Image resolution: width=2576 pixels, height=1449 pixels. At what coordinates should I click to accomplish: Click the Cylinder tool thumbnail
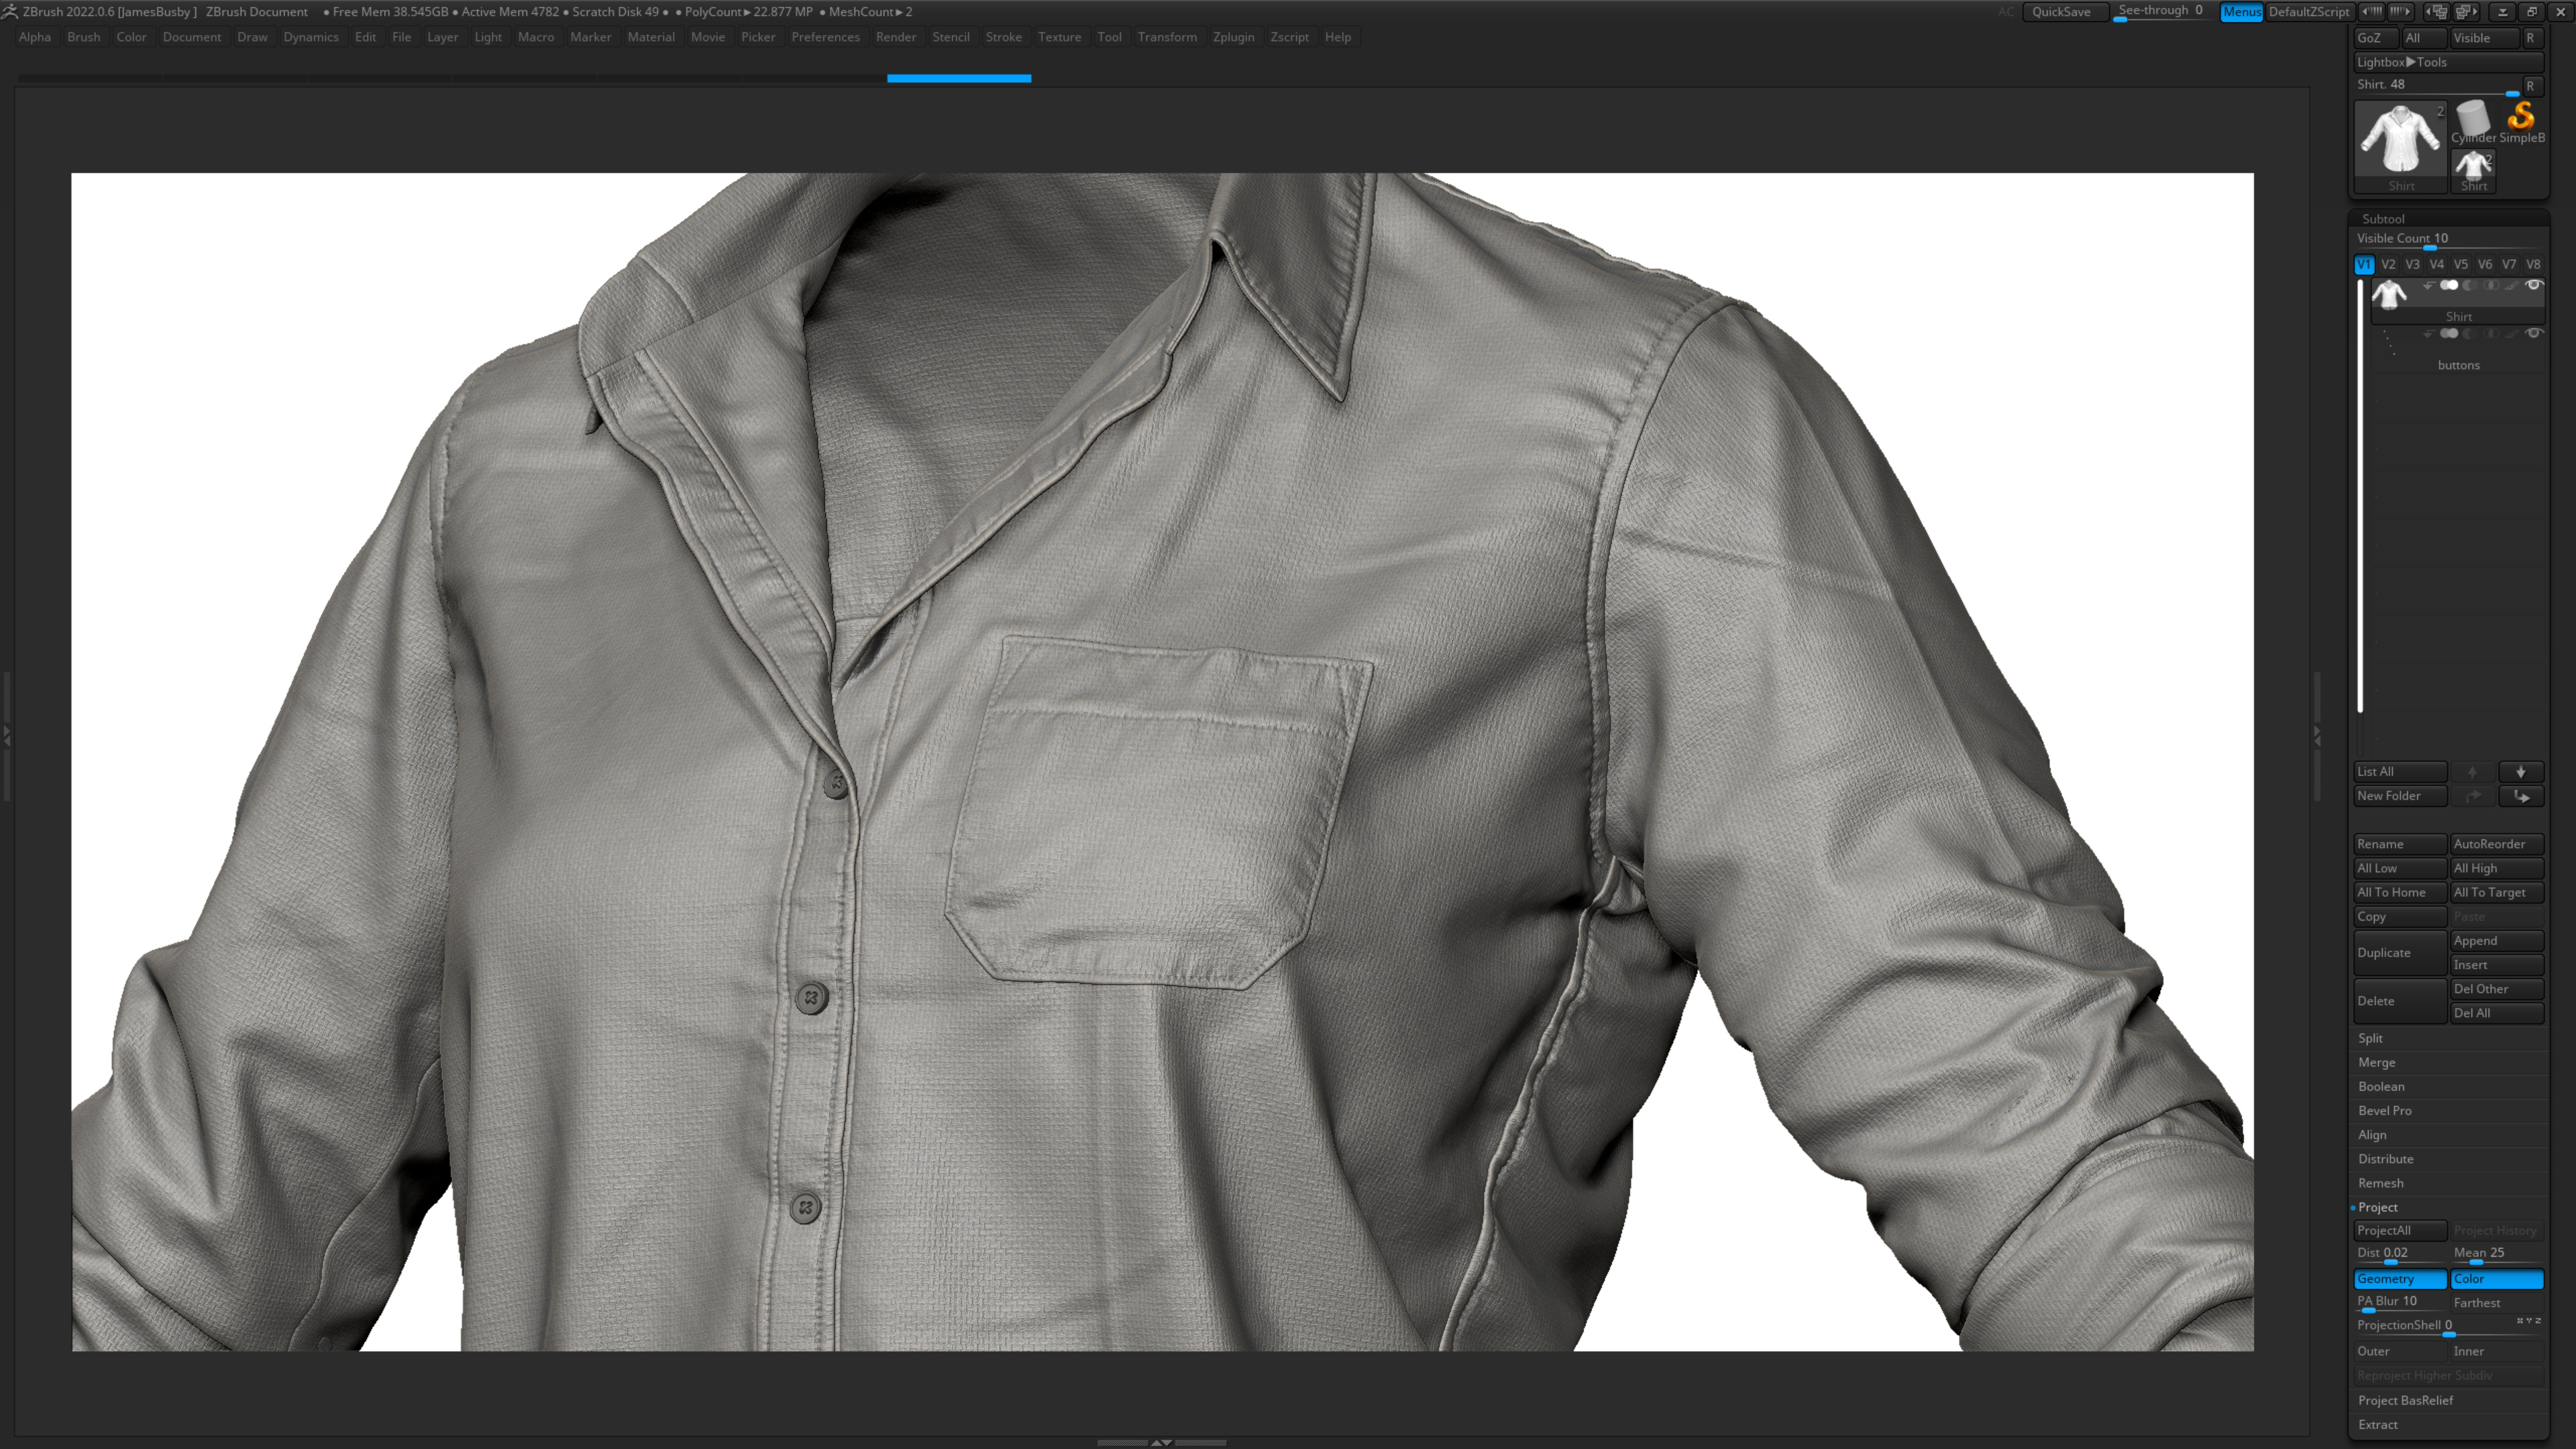click(2473, 118)
